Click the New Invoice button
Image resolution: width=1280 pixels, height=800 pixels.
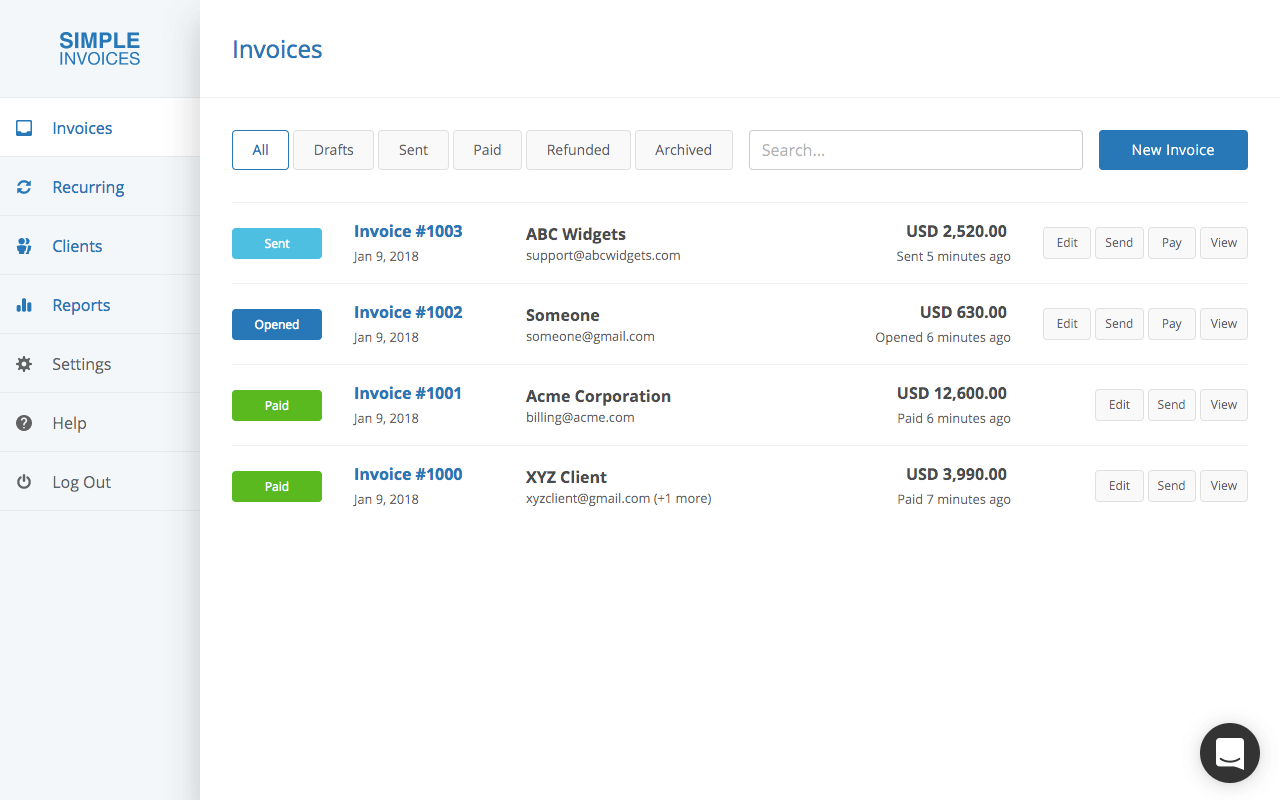(1173, 149)
